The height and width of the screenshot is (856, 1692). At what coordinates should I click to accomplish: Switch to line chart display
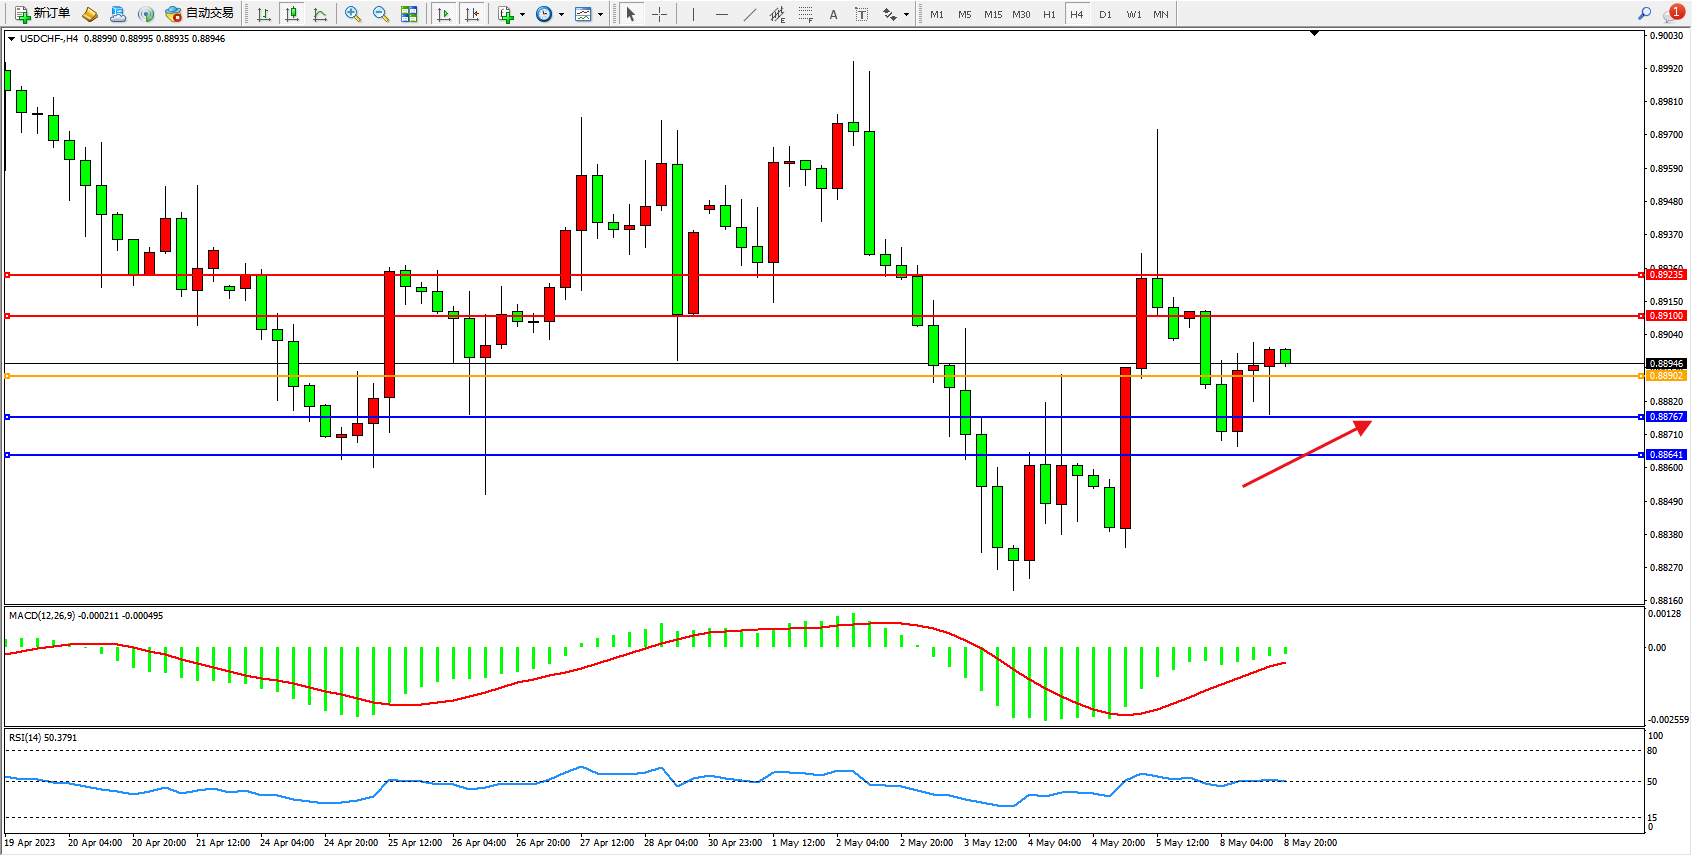(x=320, y=14)
